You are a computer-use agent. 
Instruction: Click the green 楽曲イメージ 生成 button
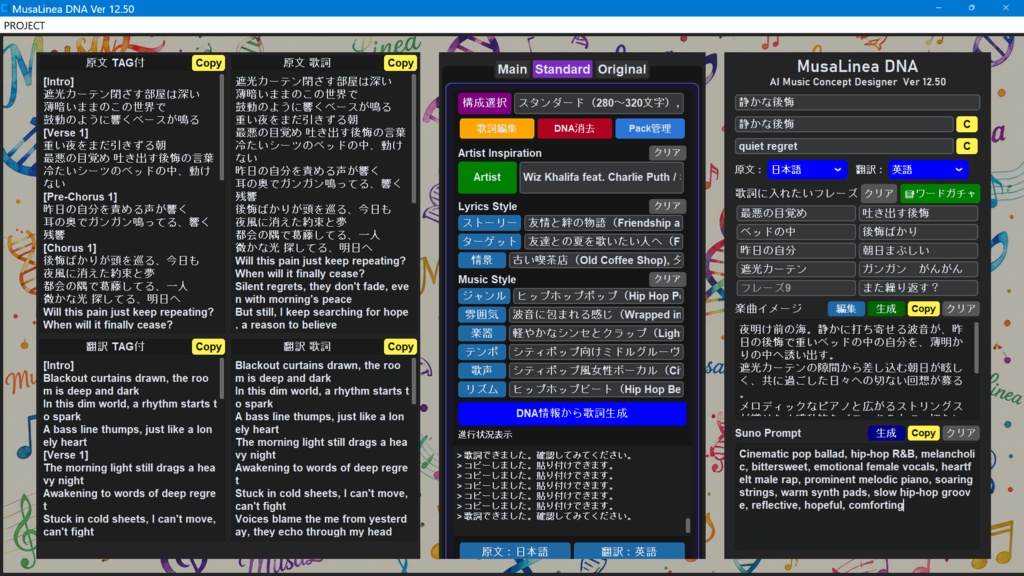point(886,309)
